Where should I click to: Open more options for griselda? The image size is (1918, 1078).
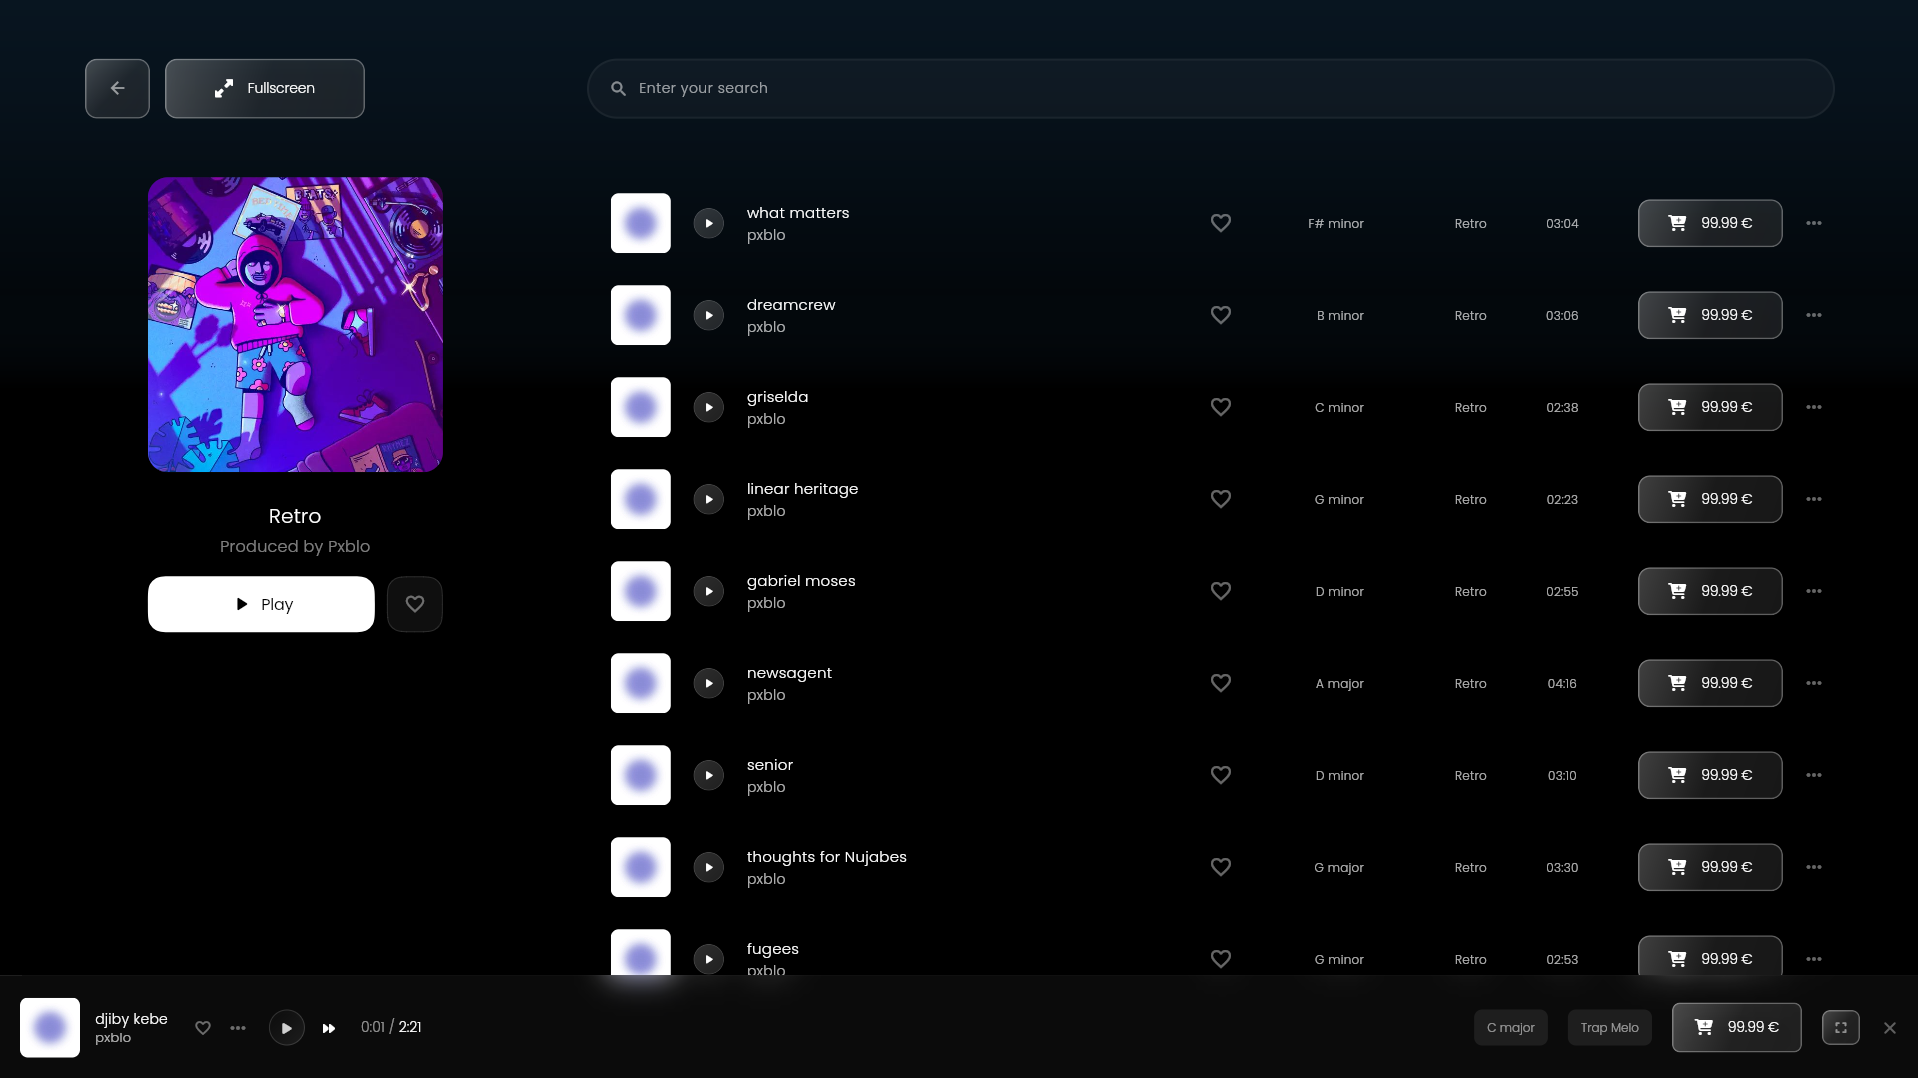tap(1814, 407)
